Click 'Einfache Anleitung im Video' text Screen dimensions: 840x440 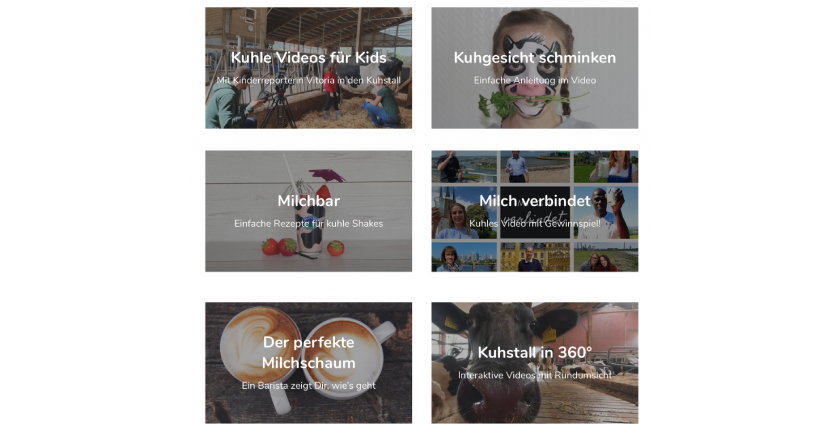click(535, 80)
